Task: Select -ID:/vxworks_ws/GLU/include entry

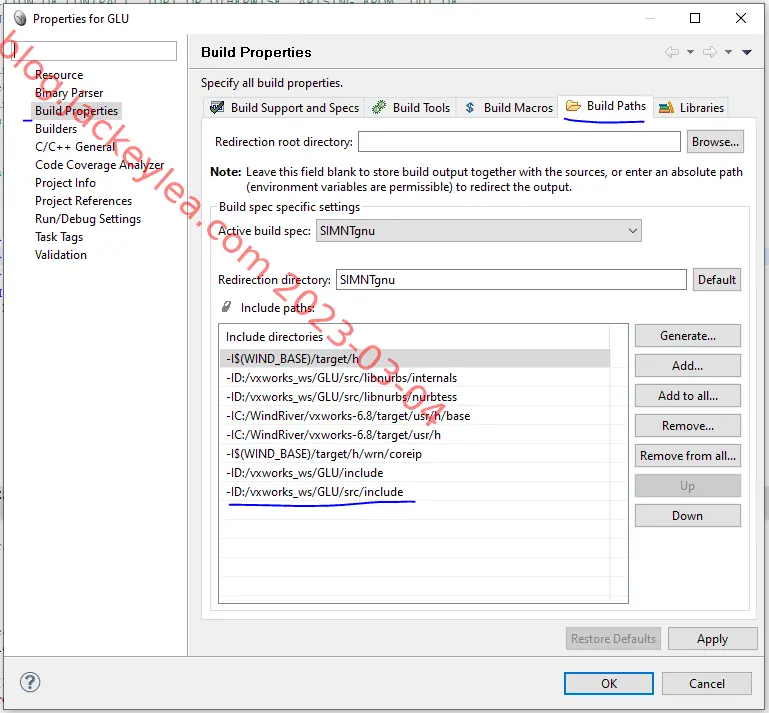Action: [x=415, y=473]
